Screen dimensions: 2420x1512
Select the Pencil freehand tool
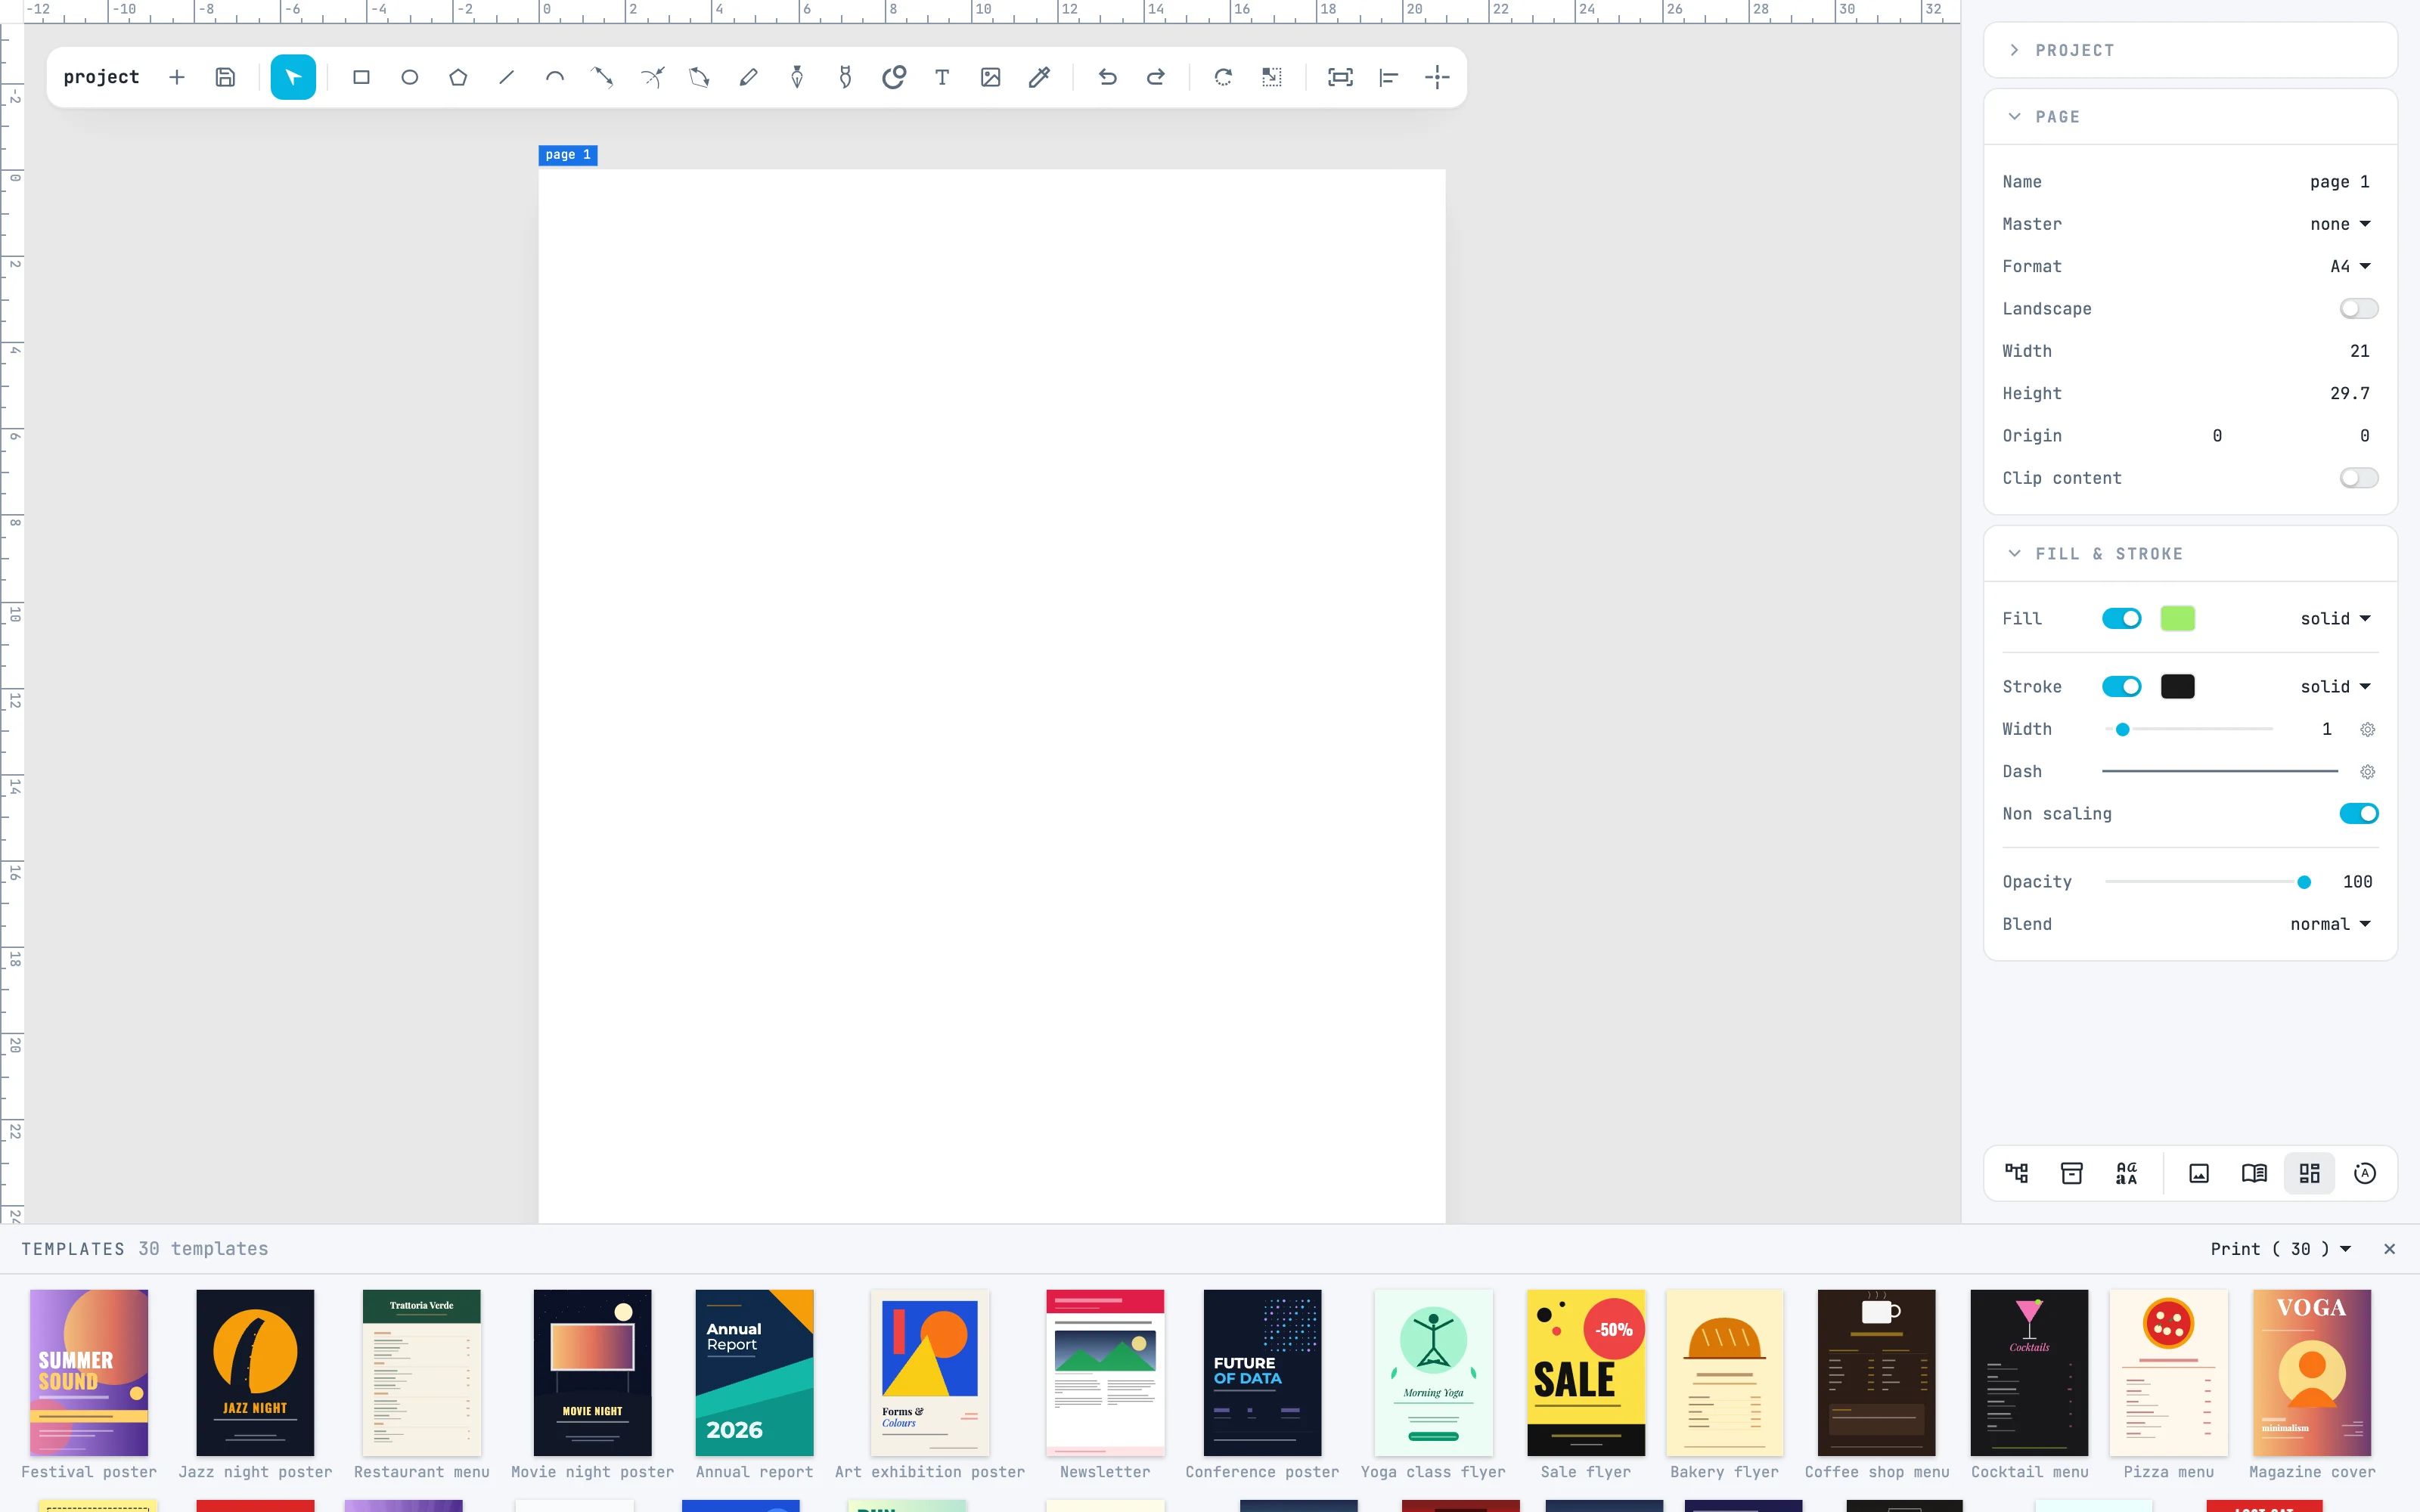(x=748, y=77)
